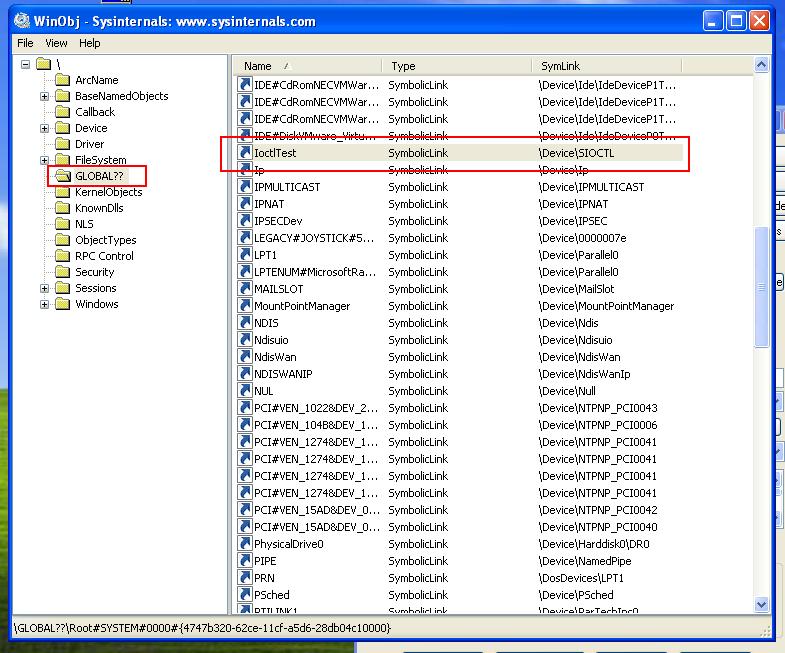
Task: Select the Driver folder icon in tree
Action: coord(62,144)
